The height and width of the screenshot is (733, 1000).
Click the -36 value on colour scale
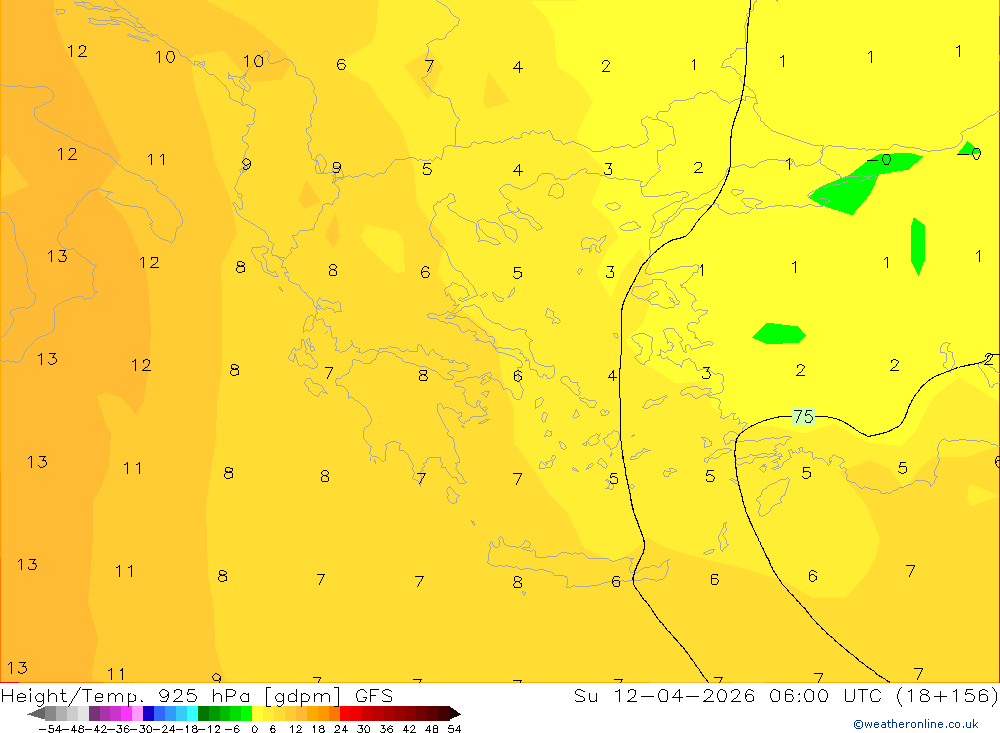(x=119, y=729)
